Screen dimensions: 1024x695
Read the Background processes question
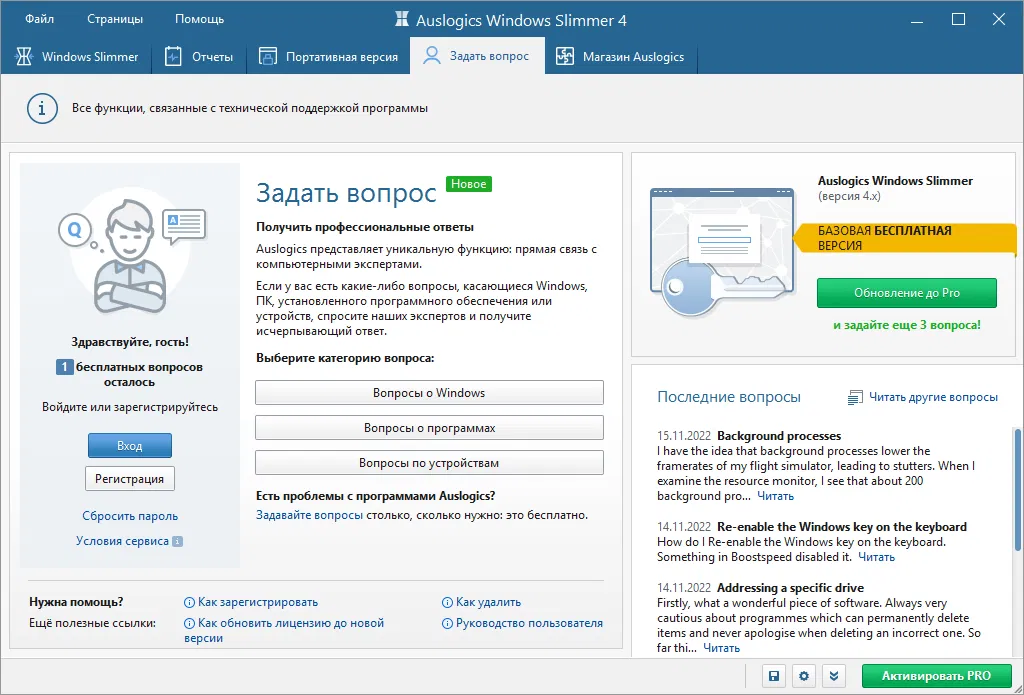click(x=775, y=496)
